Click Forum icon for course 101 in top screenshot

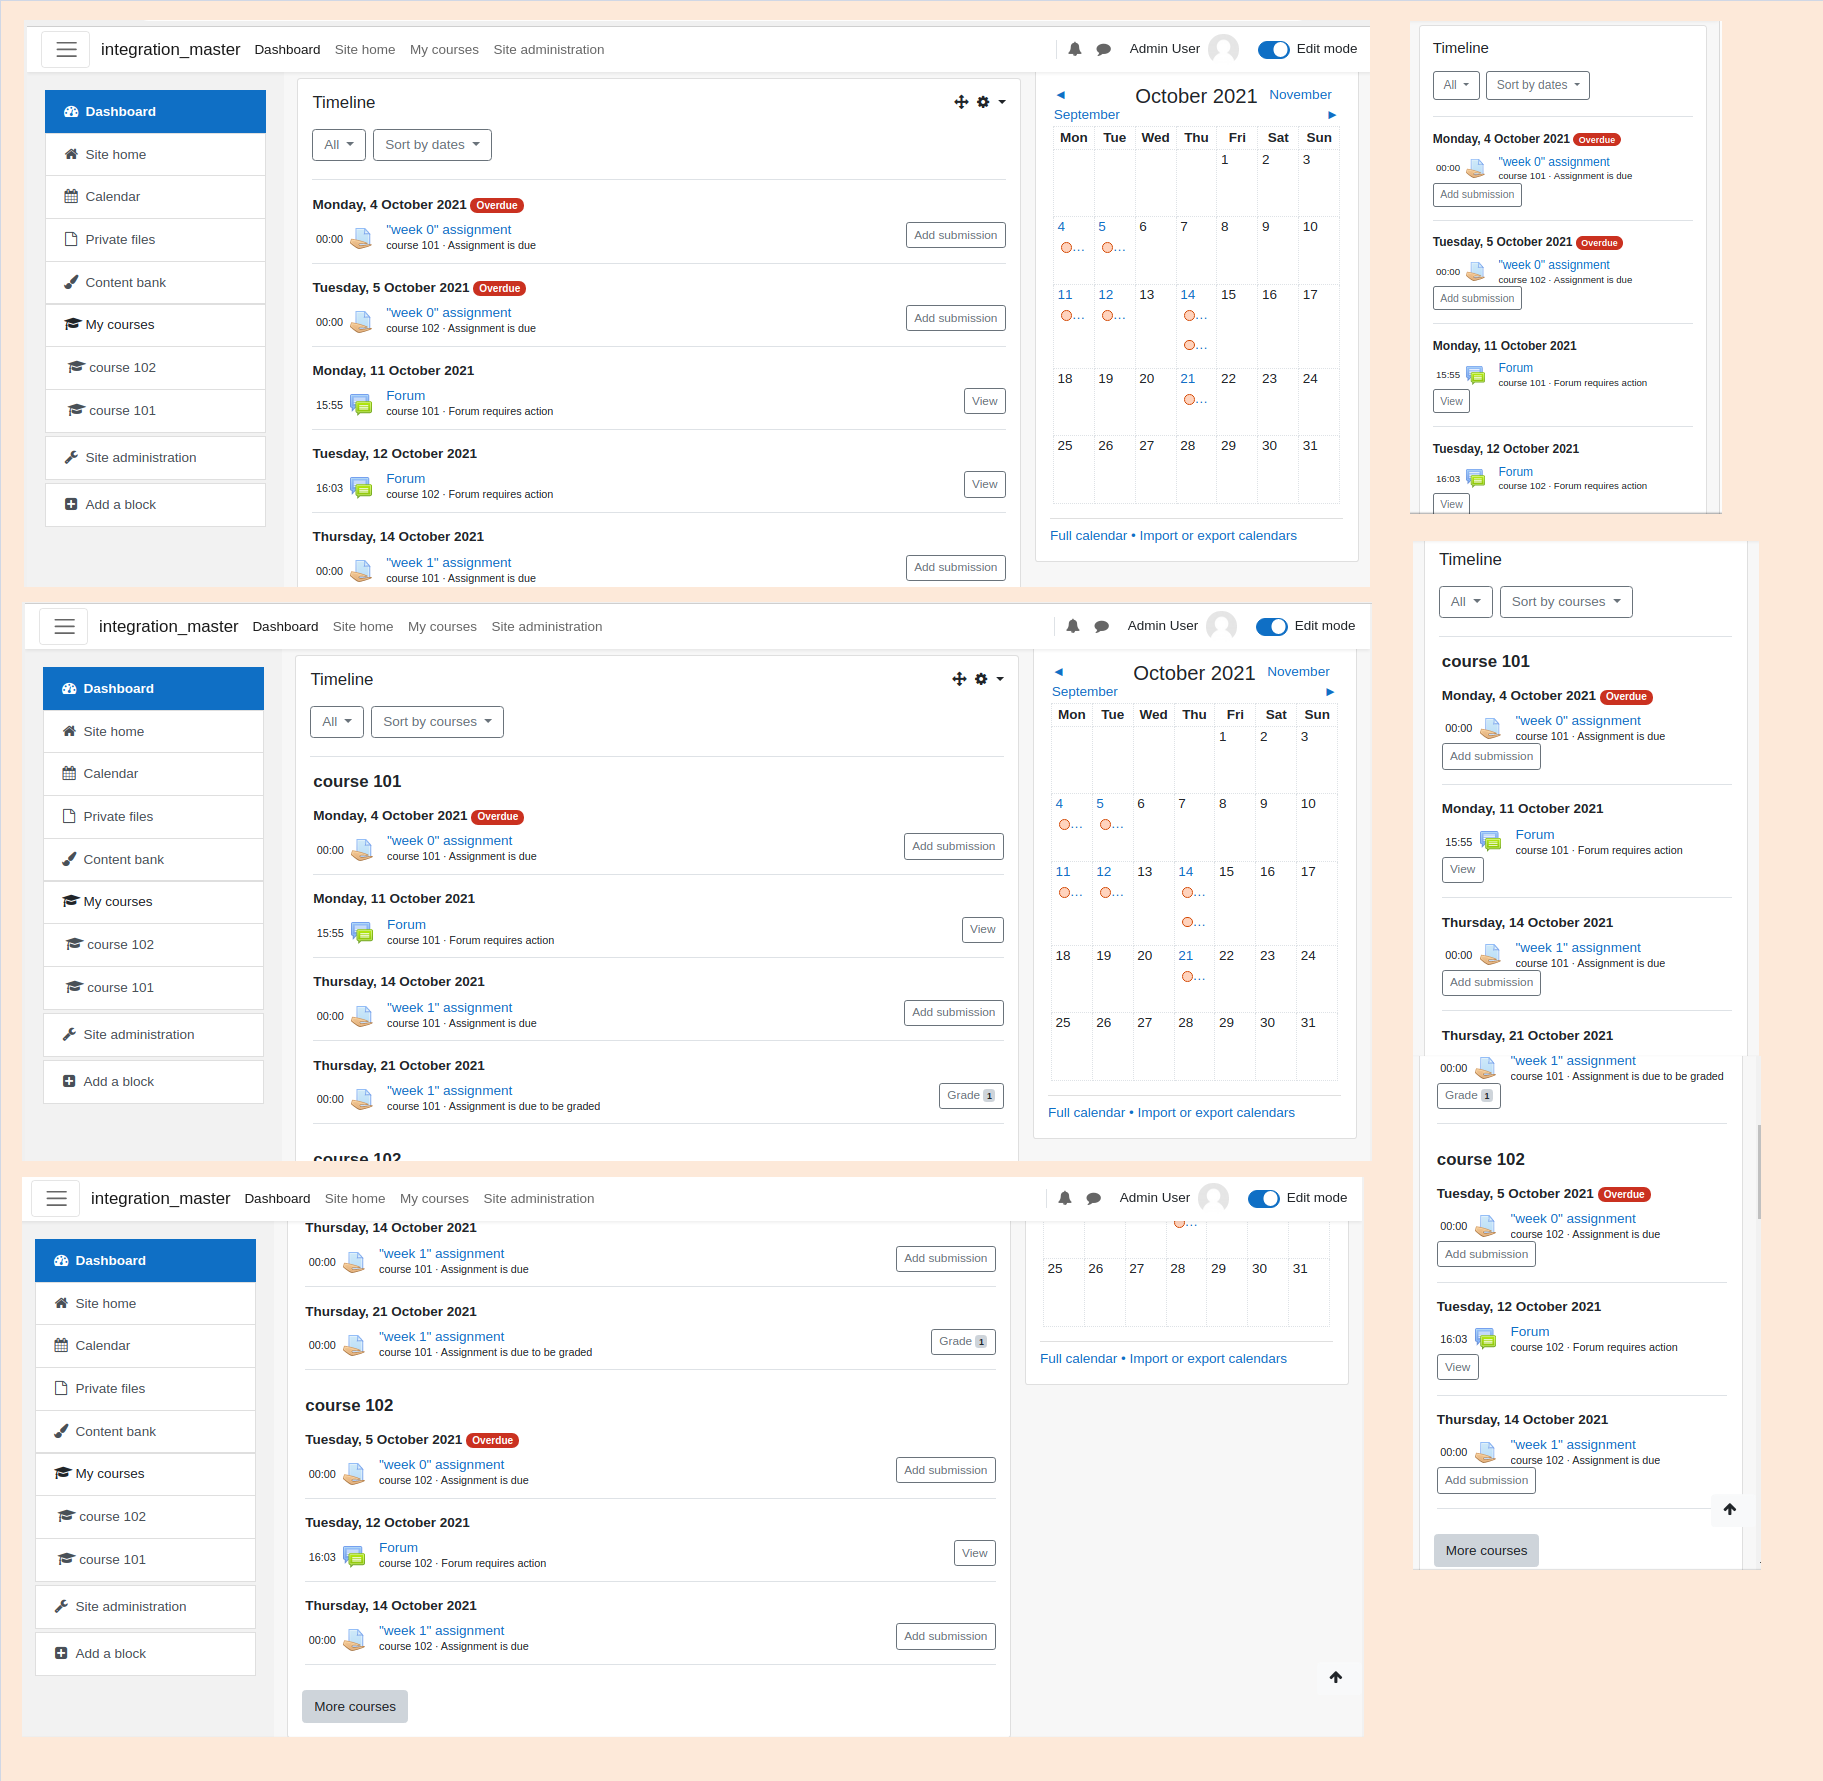[x=361, y=405]
